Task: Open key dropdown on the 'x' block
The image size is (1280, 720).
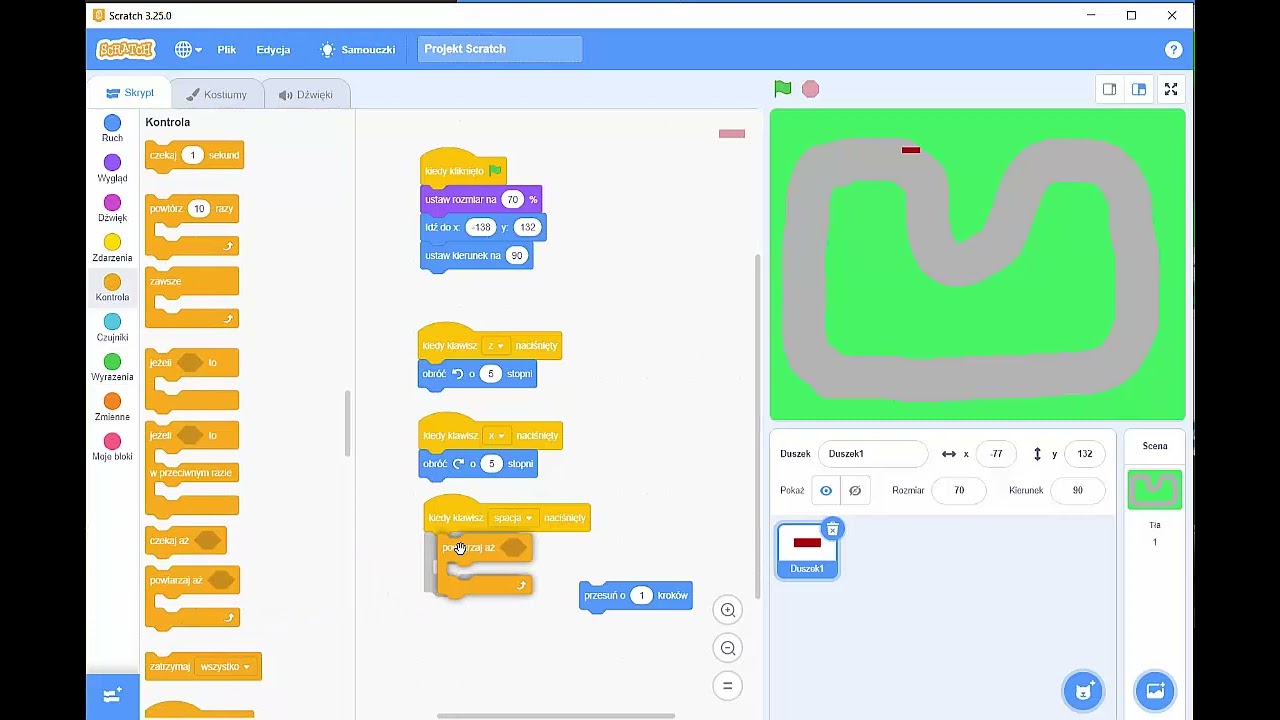Action: pyautogui.click(x=496, y=436)
